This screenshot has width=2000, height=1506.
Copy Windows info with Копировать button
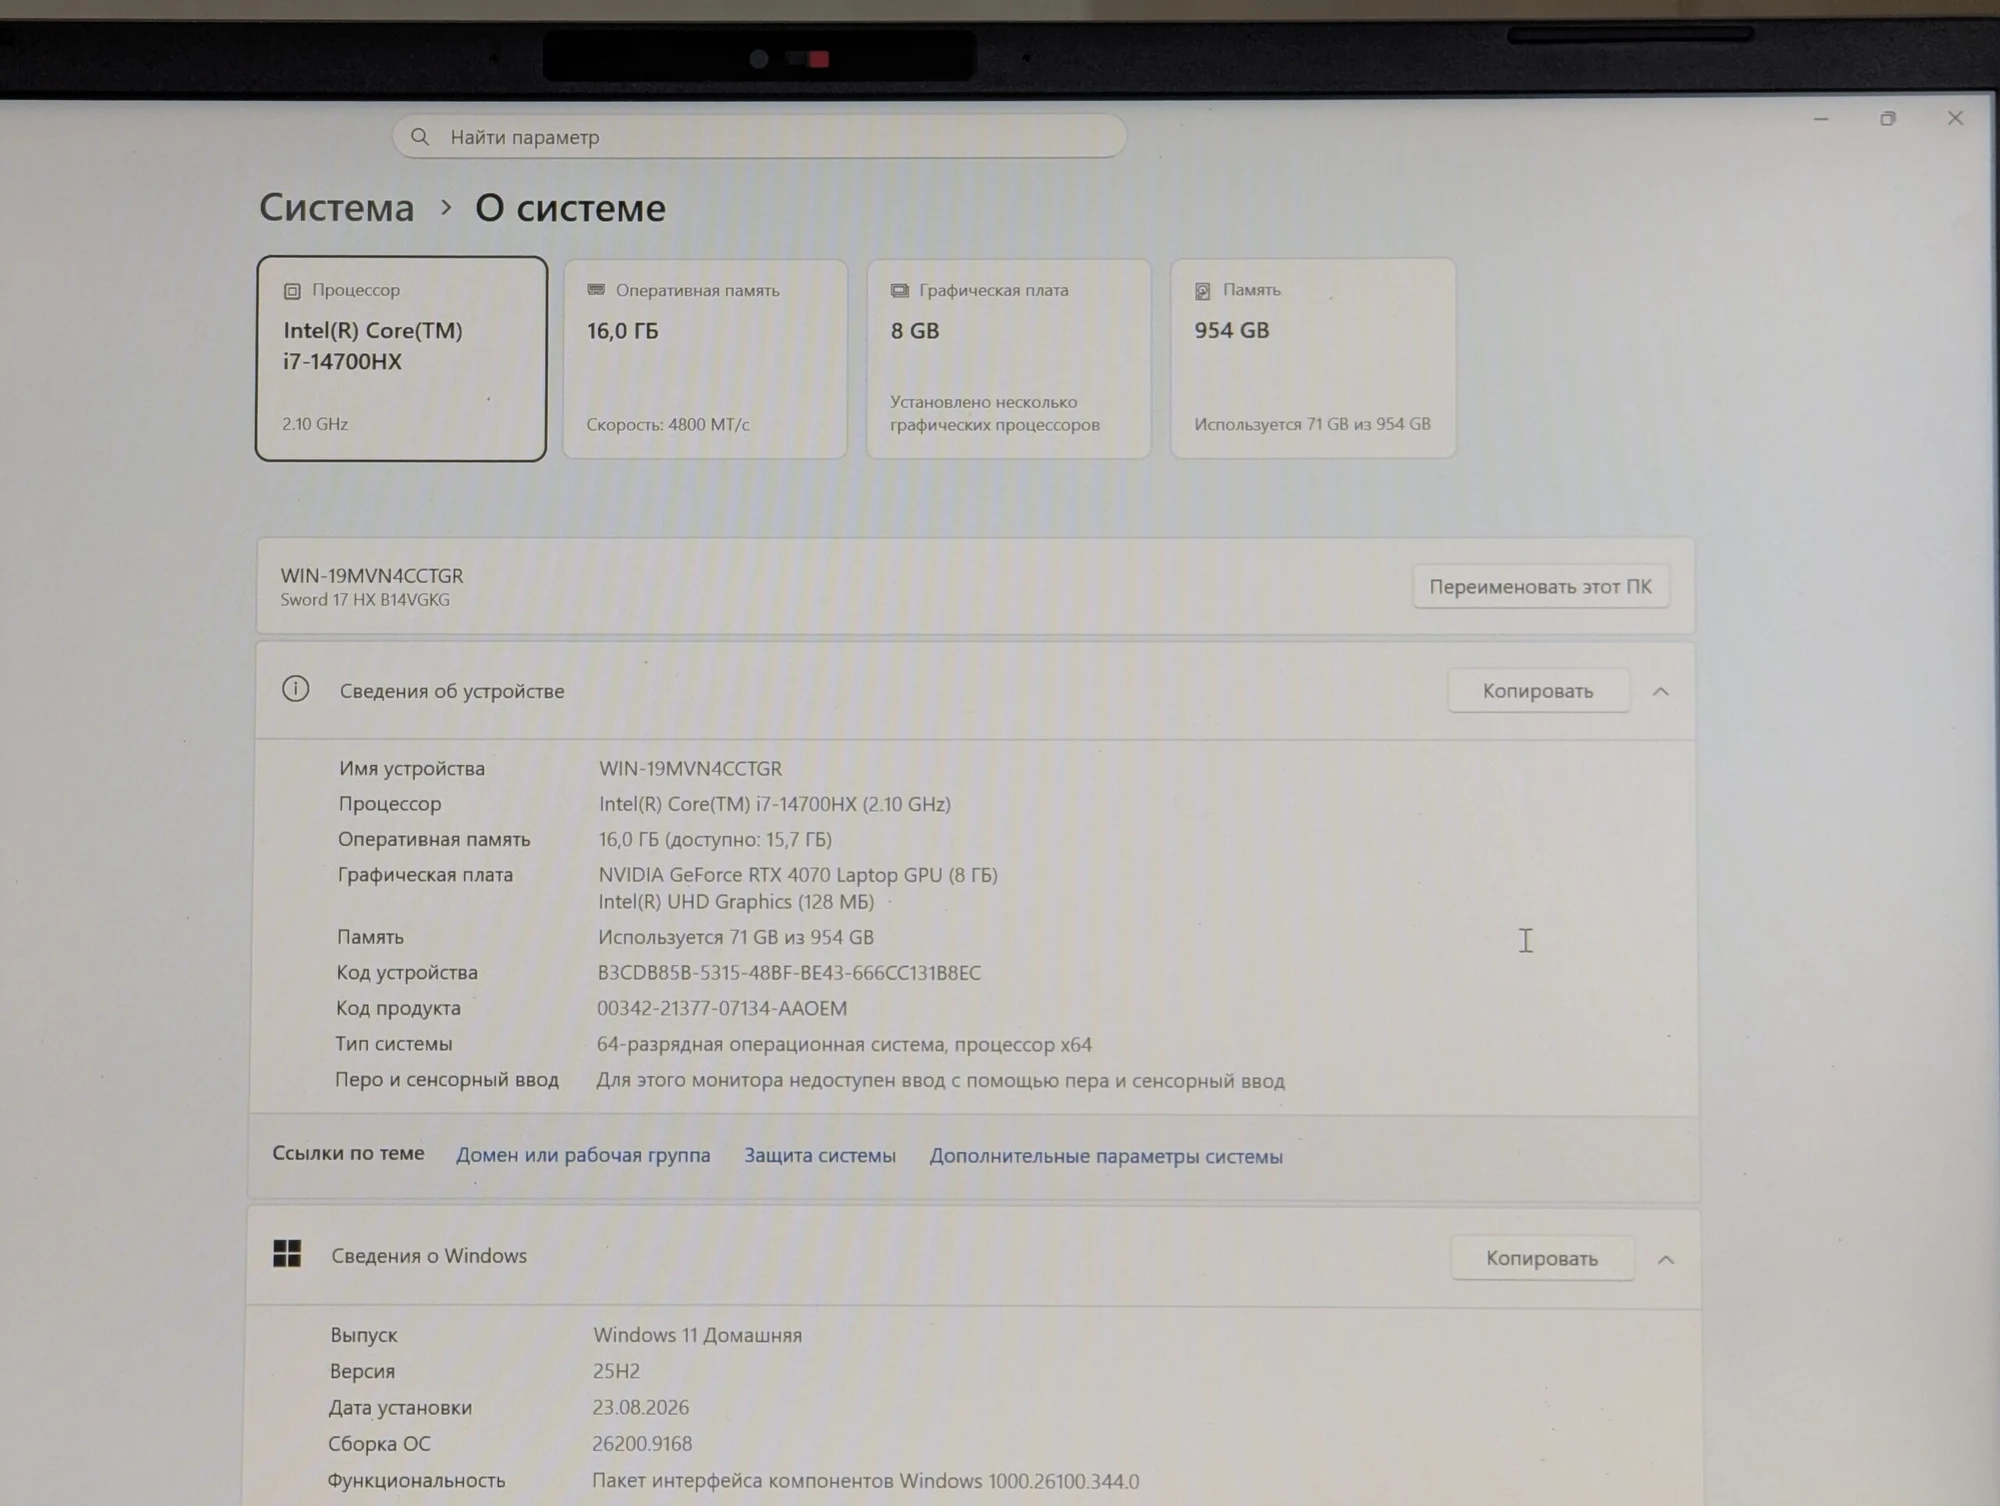pyautogui.click(x=1542, y=1259)
